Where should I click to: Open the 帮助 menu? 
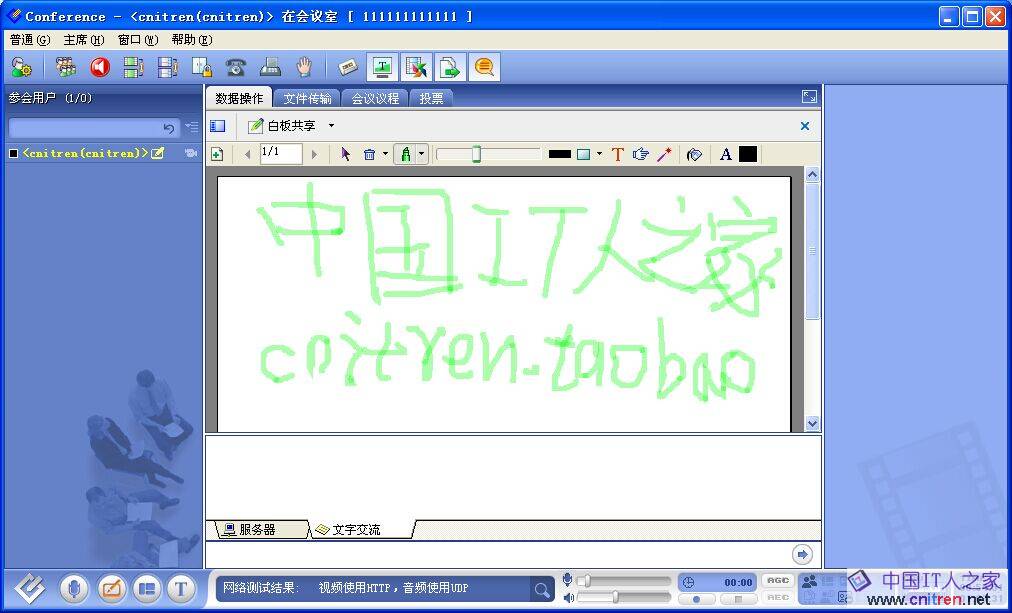192,40
